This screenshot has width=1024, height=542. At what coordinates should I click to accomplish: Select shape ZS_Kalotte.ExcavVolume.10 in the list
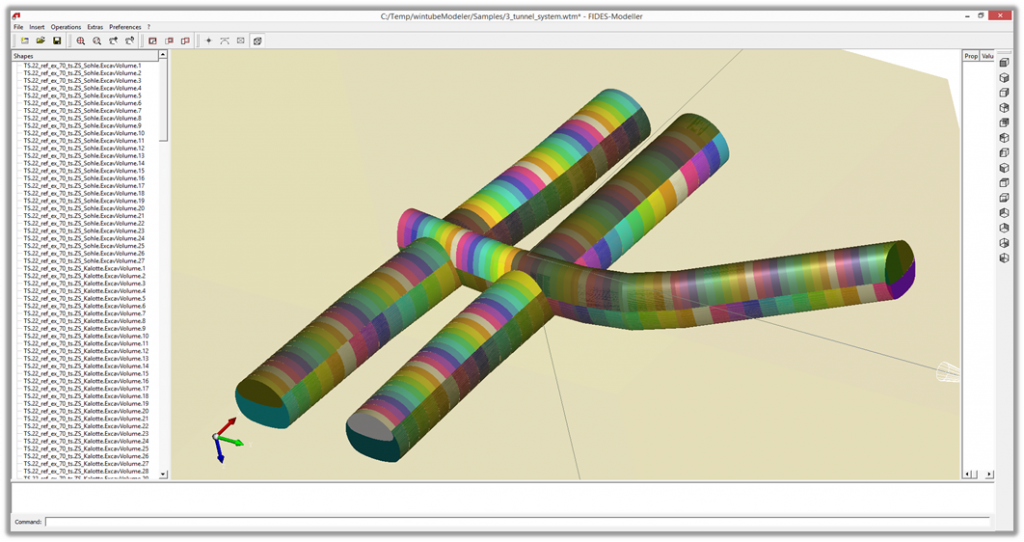tap(86, 336)
